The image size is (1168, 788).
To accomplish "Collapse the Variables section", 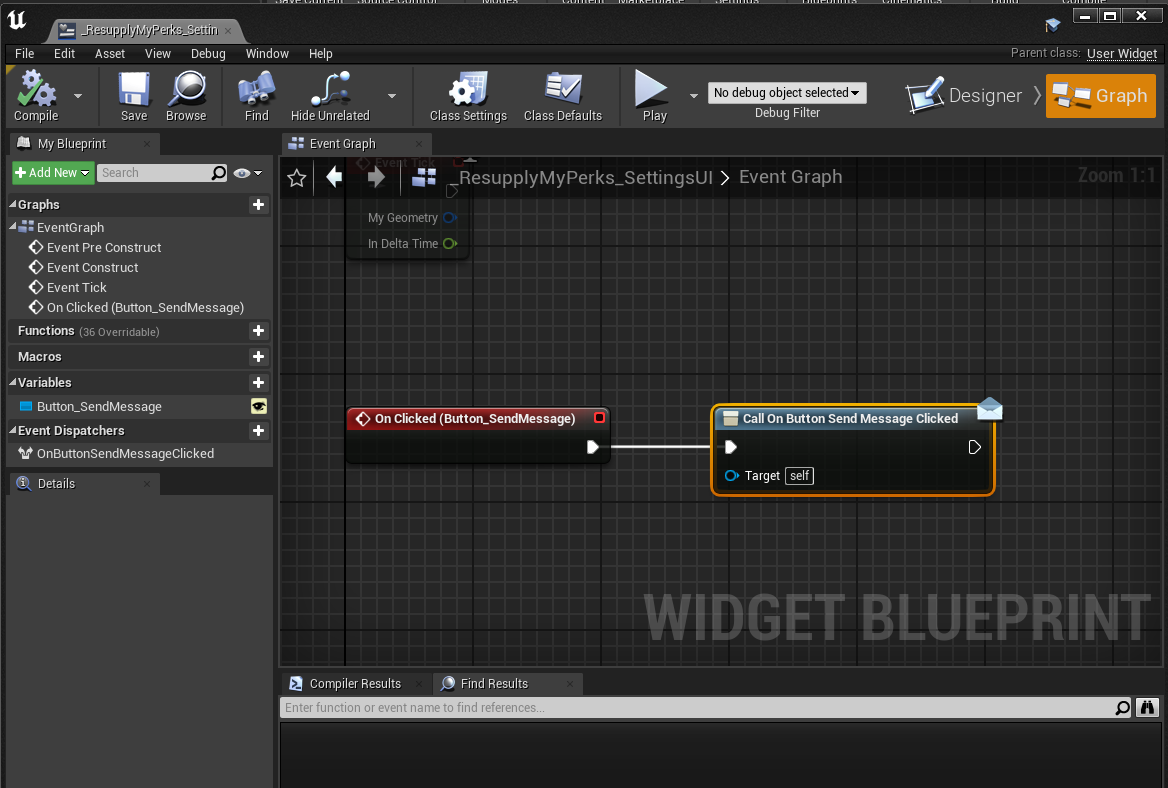I will (13, 382).
